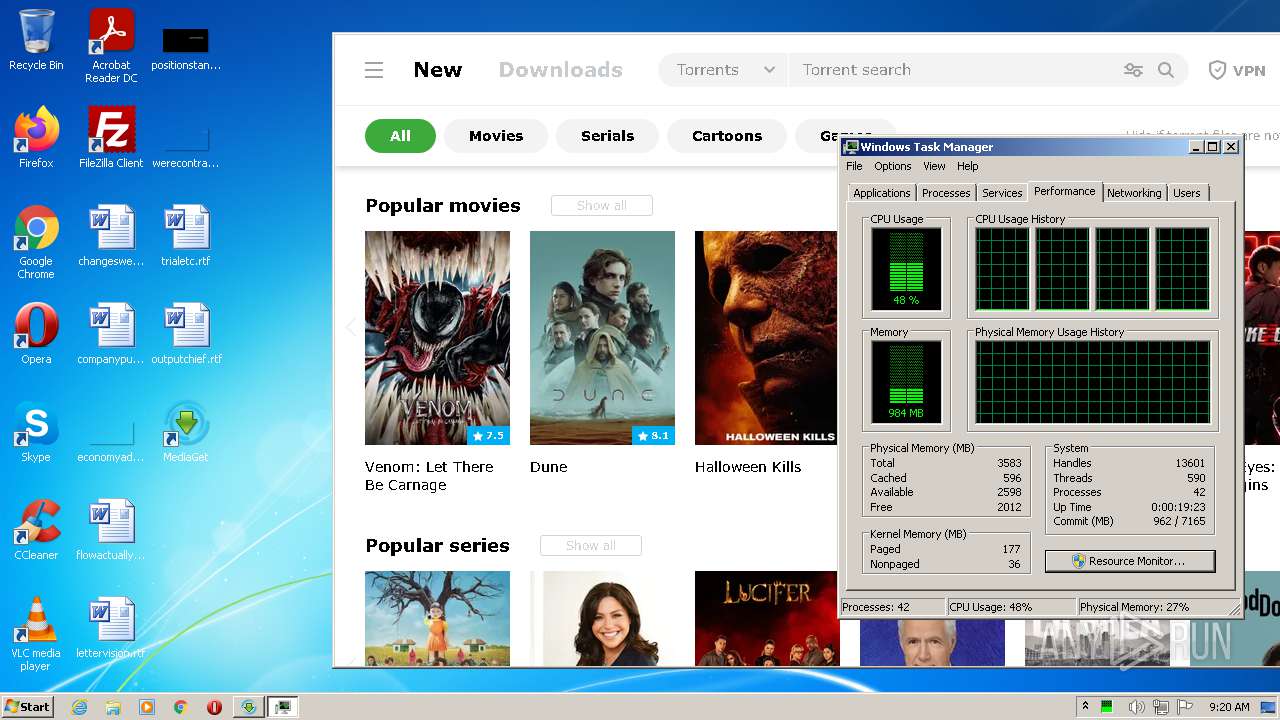The image size is (1280, 720).
Task: Open File menu in Task Manager
Action: tap(854, 166)
